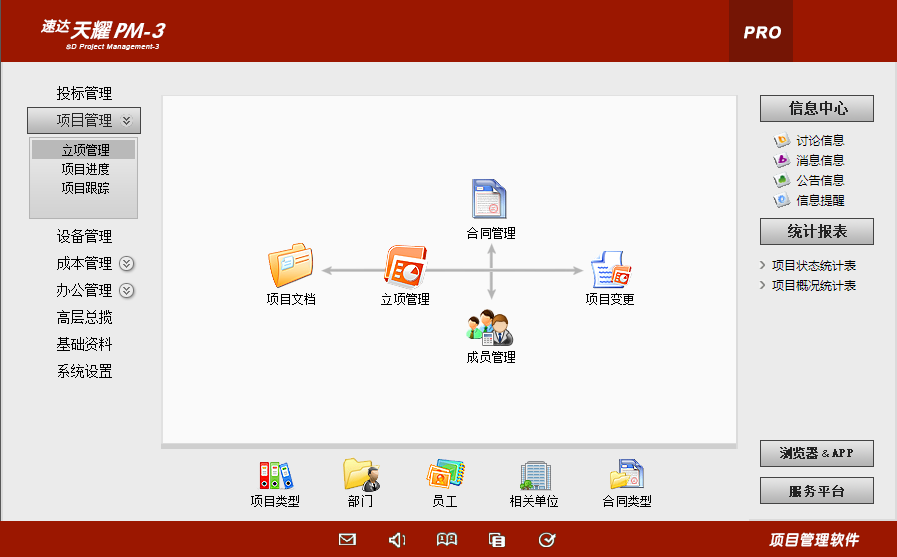Expand the 成本管理 section arrow
The width and height of the screenshot is (897, 557).
tap(127, 264)
